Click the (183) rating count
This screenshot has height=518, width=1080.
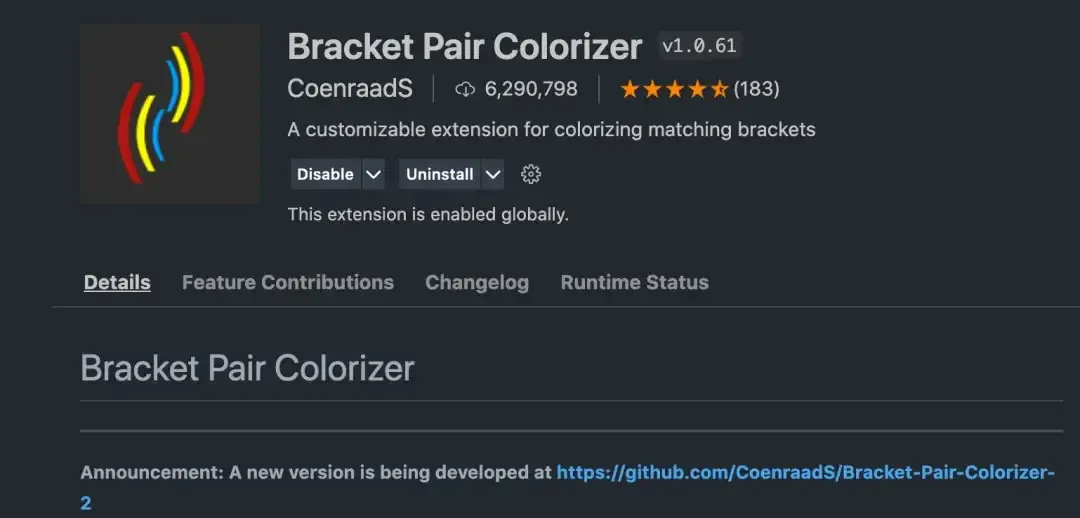[x=756, y=89]
